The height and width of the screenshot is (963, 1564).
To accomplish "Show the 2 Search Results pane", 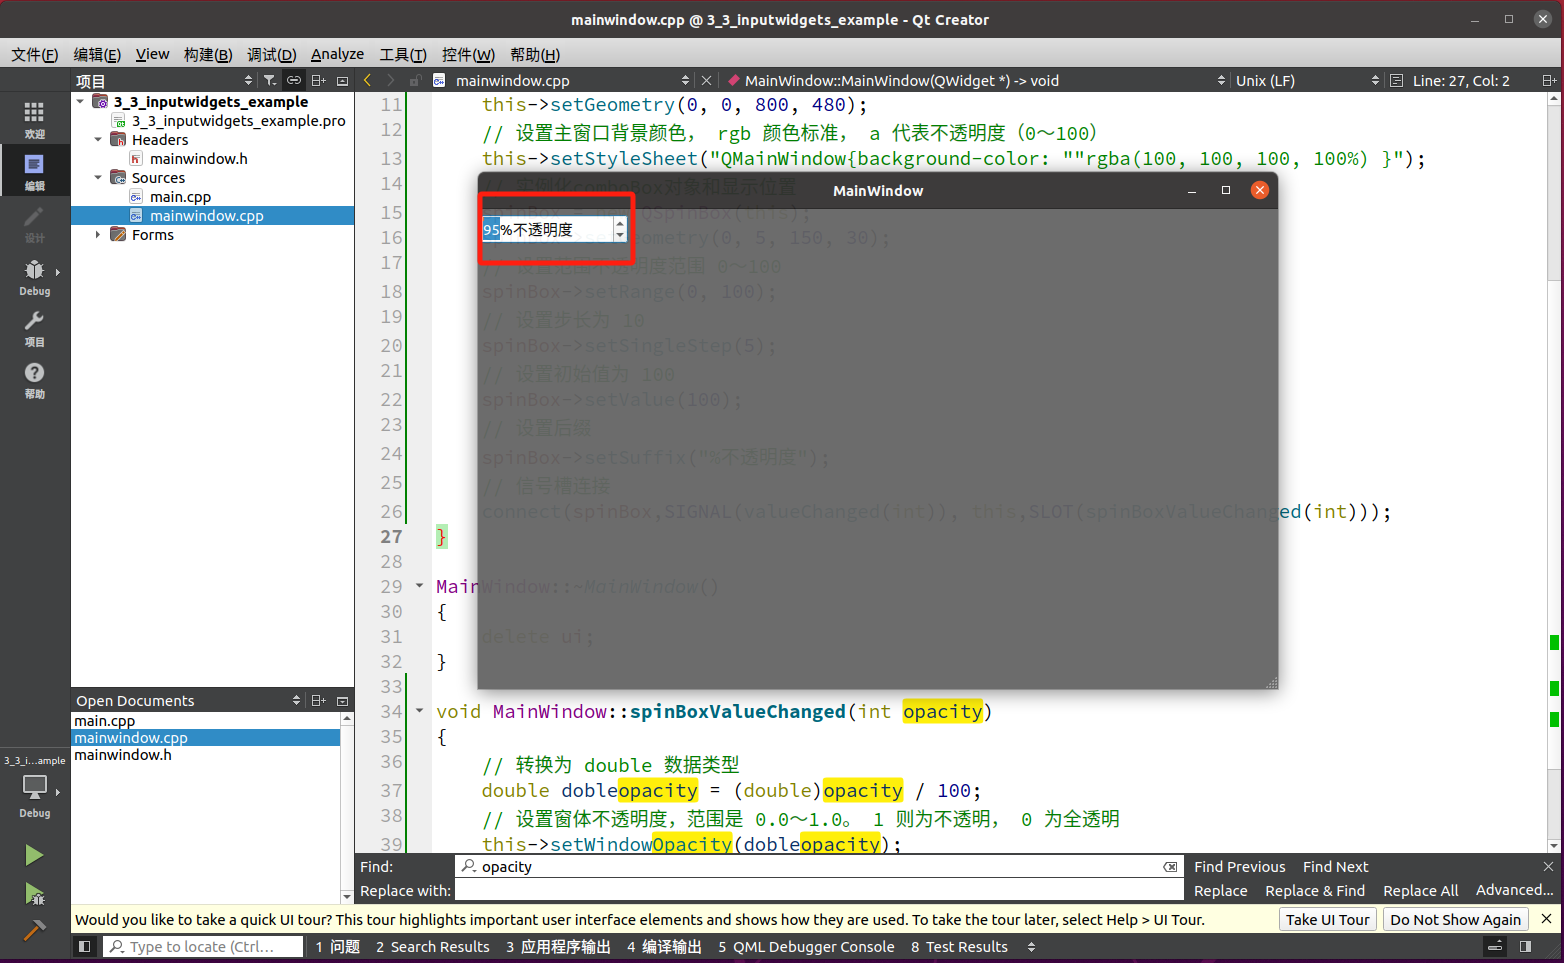I will click(433, 946).
